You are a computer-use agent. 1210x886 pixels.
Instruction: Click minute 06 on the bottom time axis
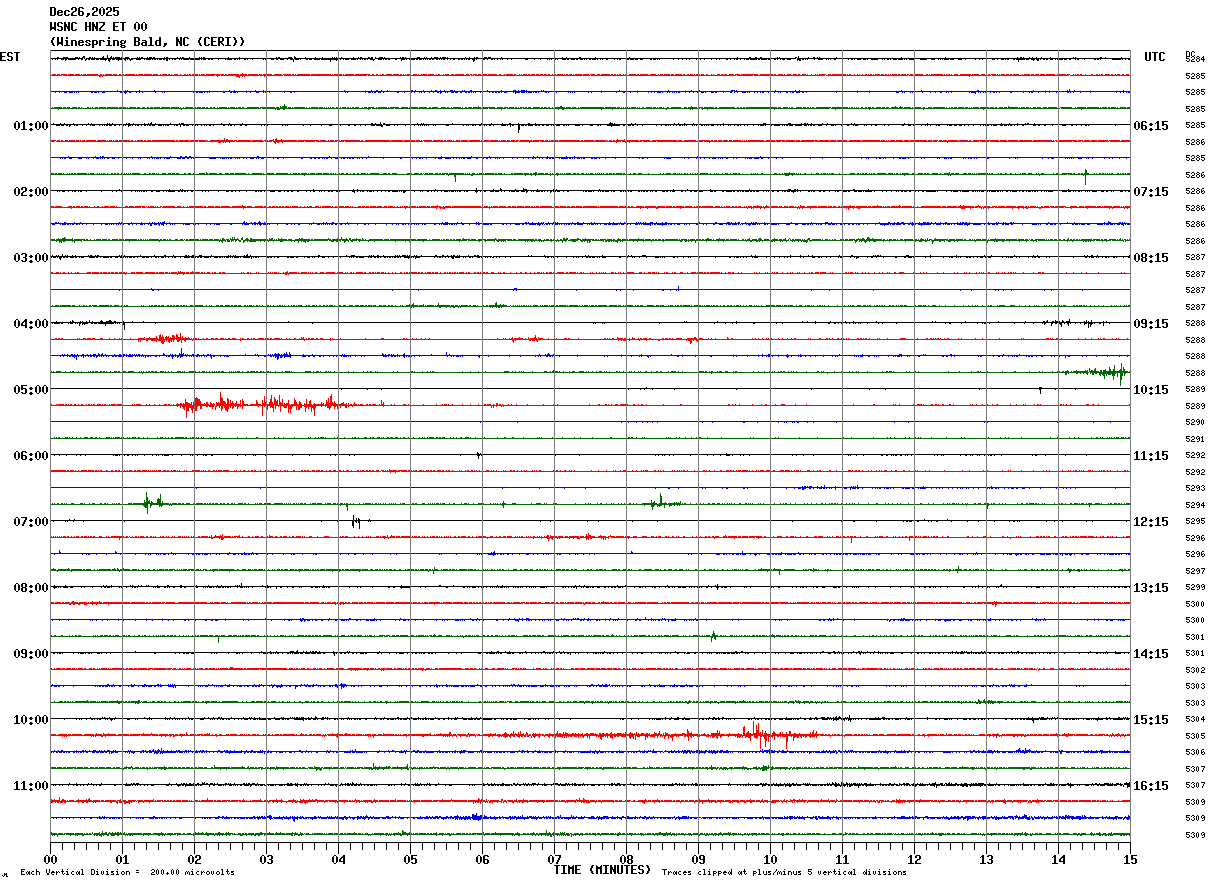[482, 859]
